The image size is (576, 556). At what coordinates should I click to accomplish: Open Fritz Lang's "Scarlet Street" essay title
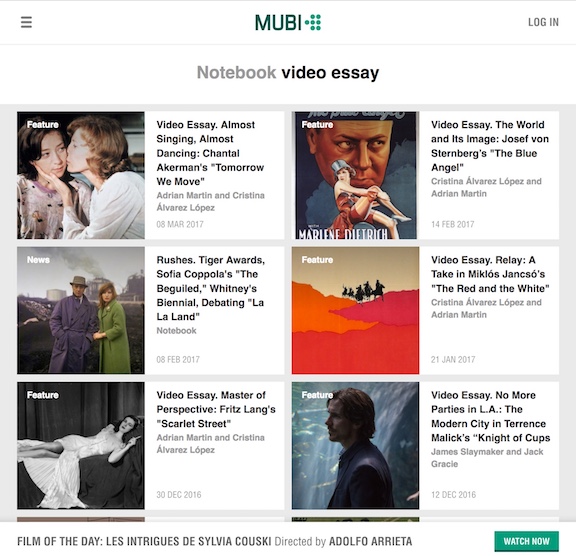tap(216, 409)
